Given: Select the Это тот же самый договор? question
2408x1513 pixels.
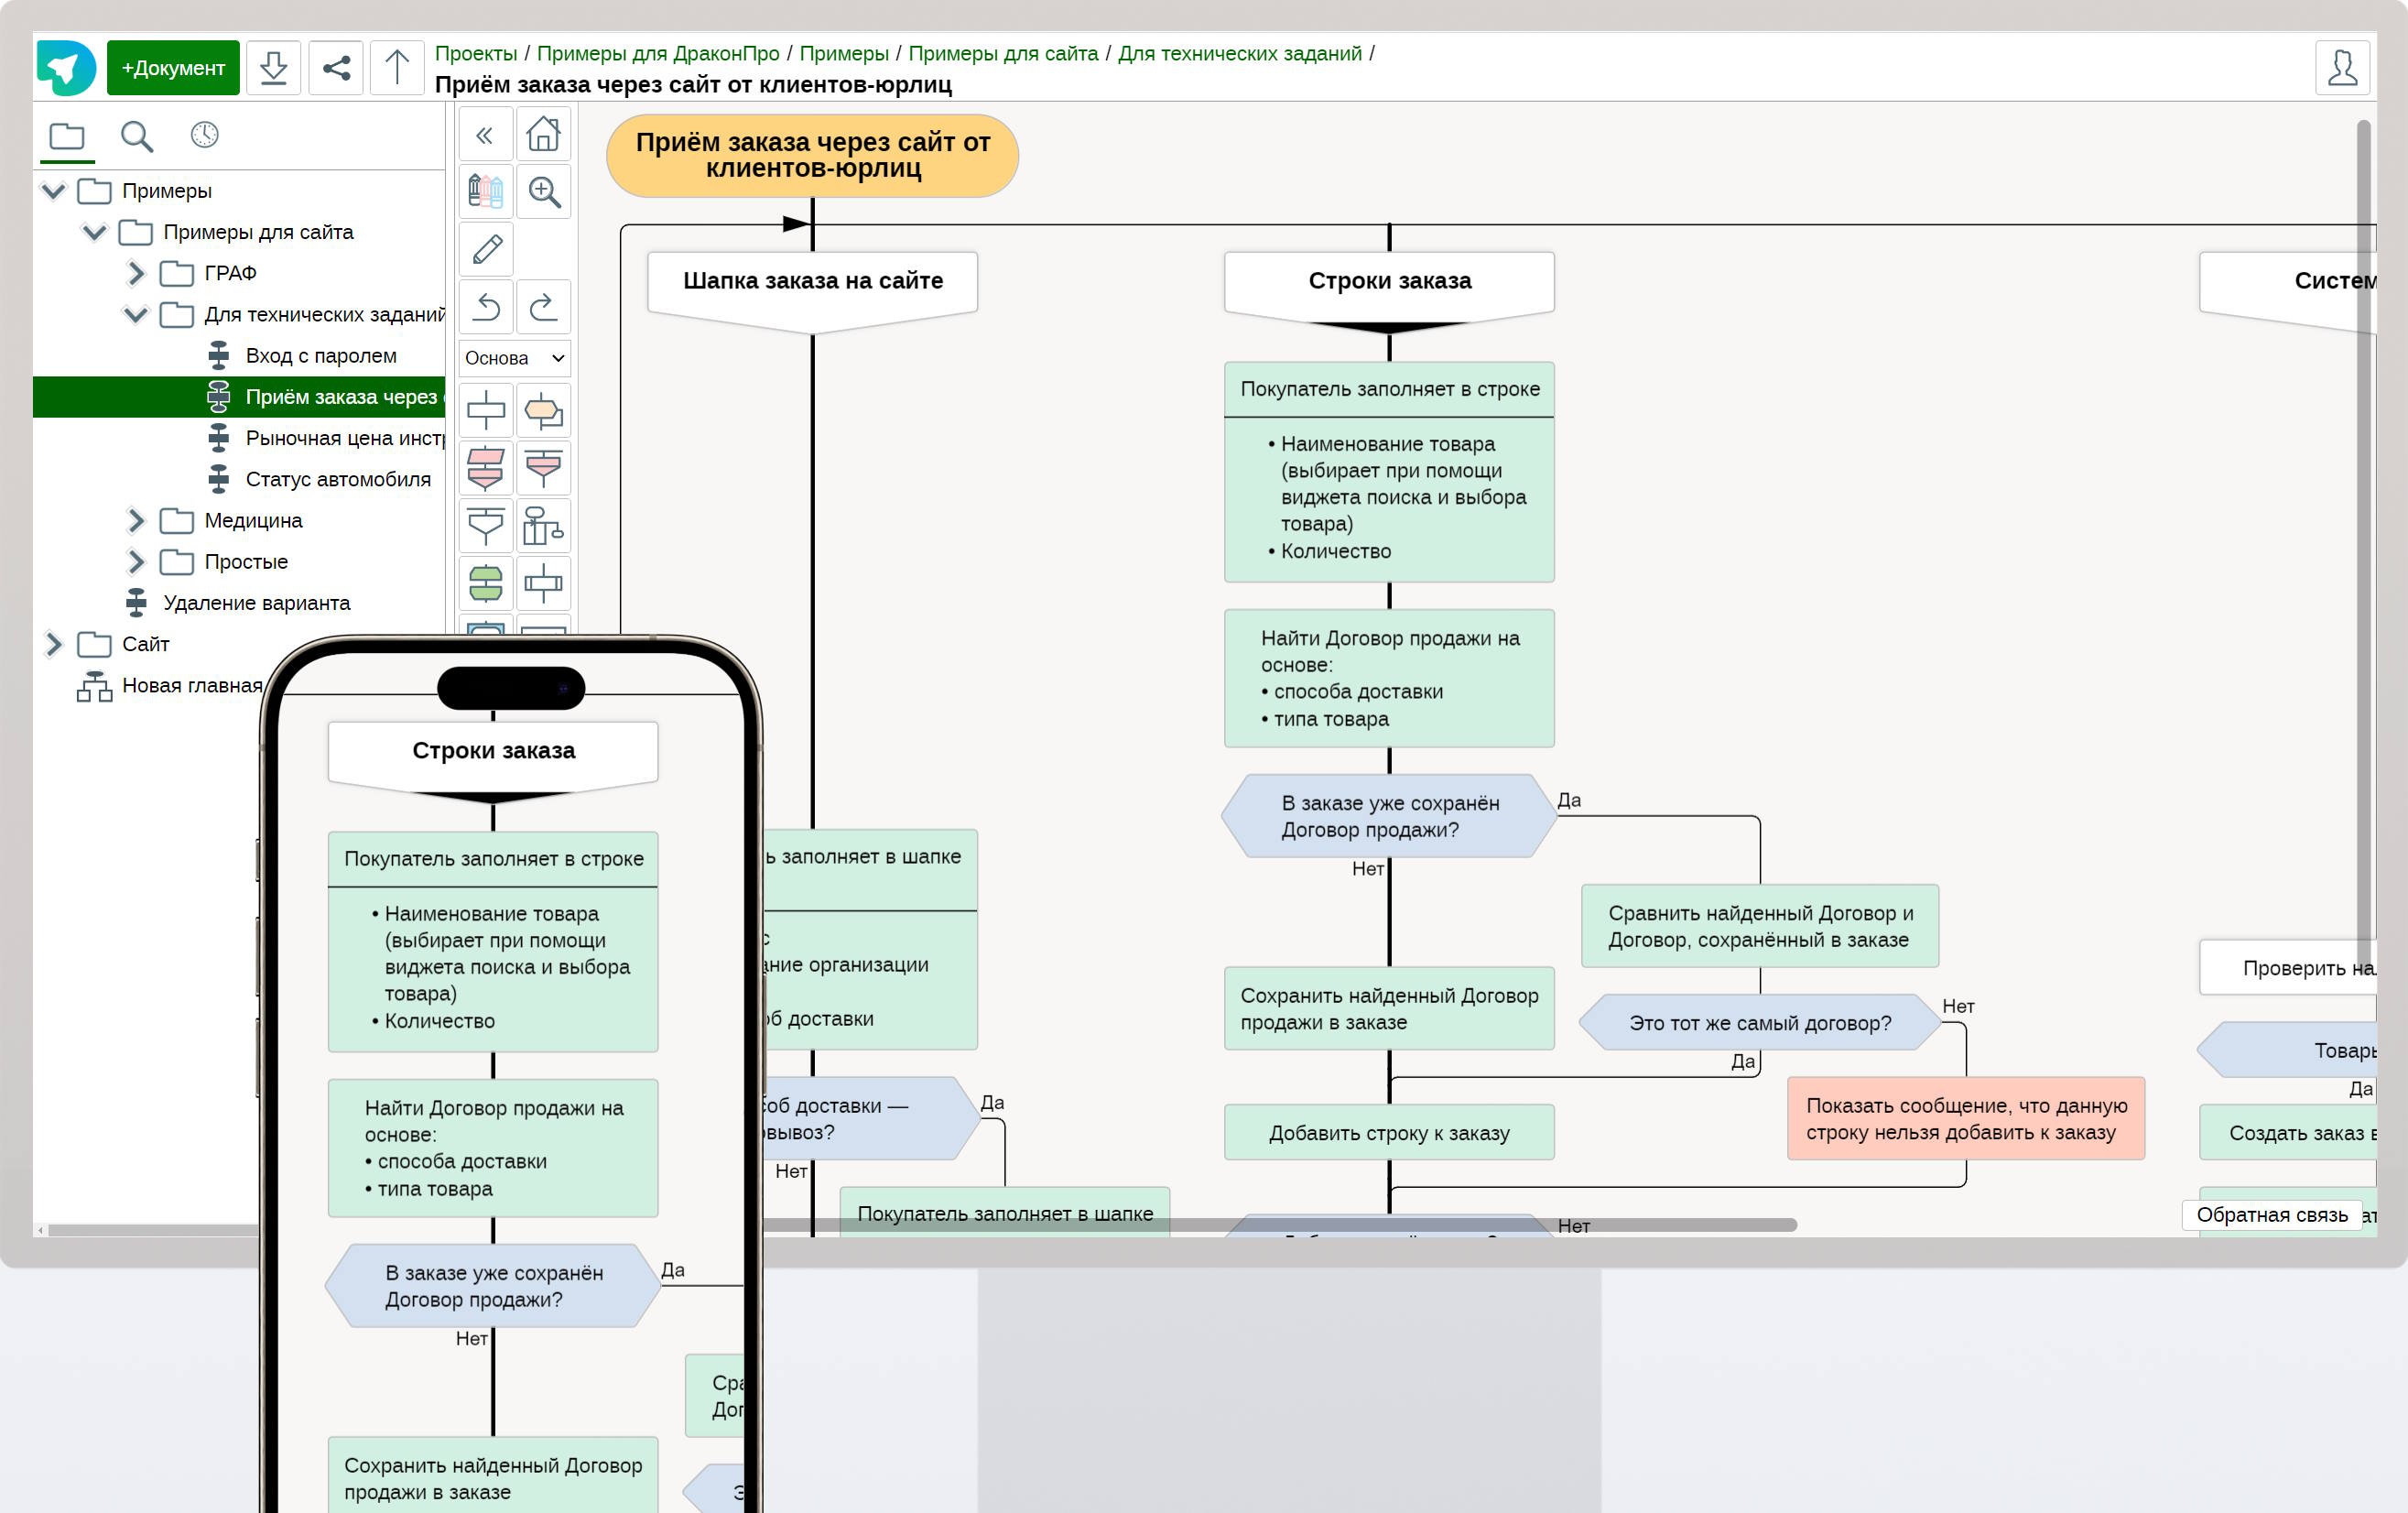Looking at the screenshot, I should [x=1760, y=1022].
